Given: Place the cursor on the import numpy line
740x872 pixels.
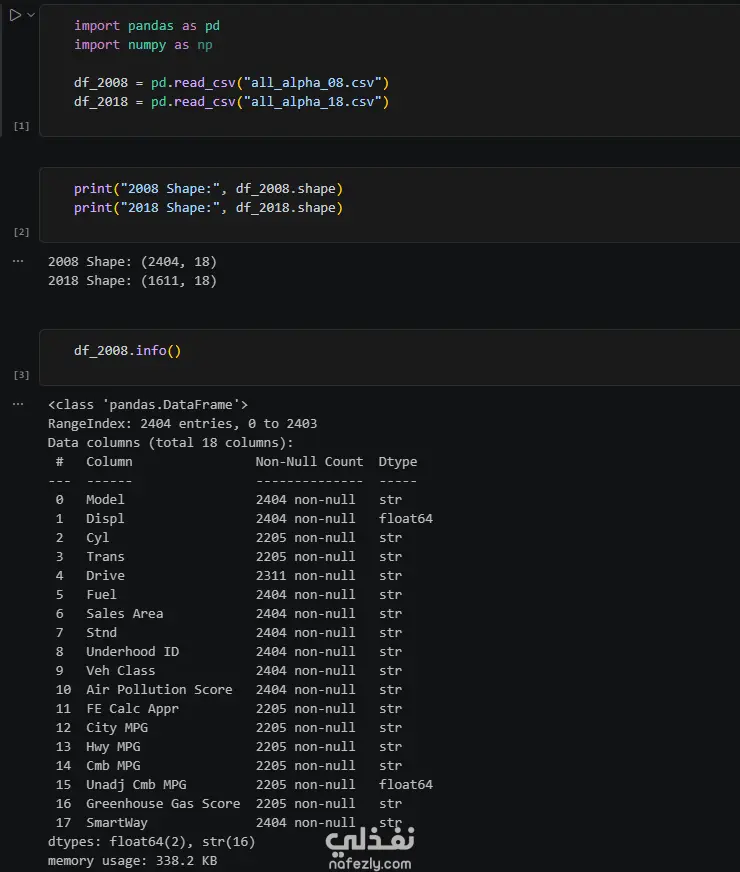Looking at the screenshot, I should pos(143,44).
